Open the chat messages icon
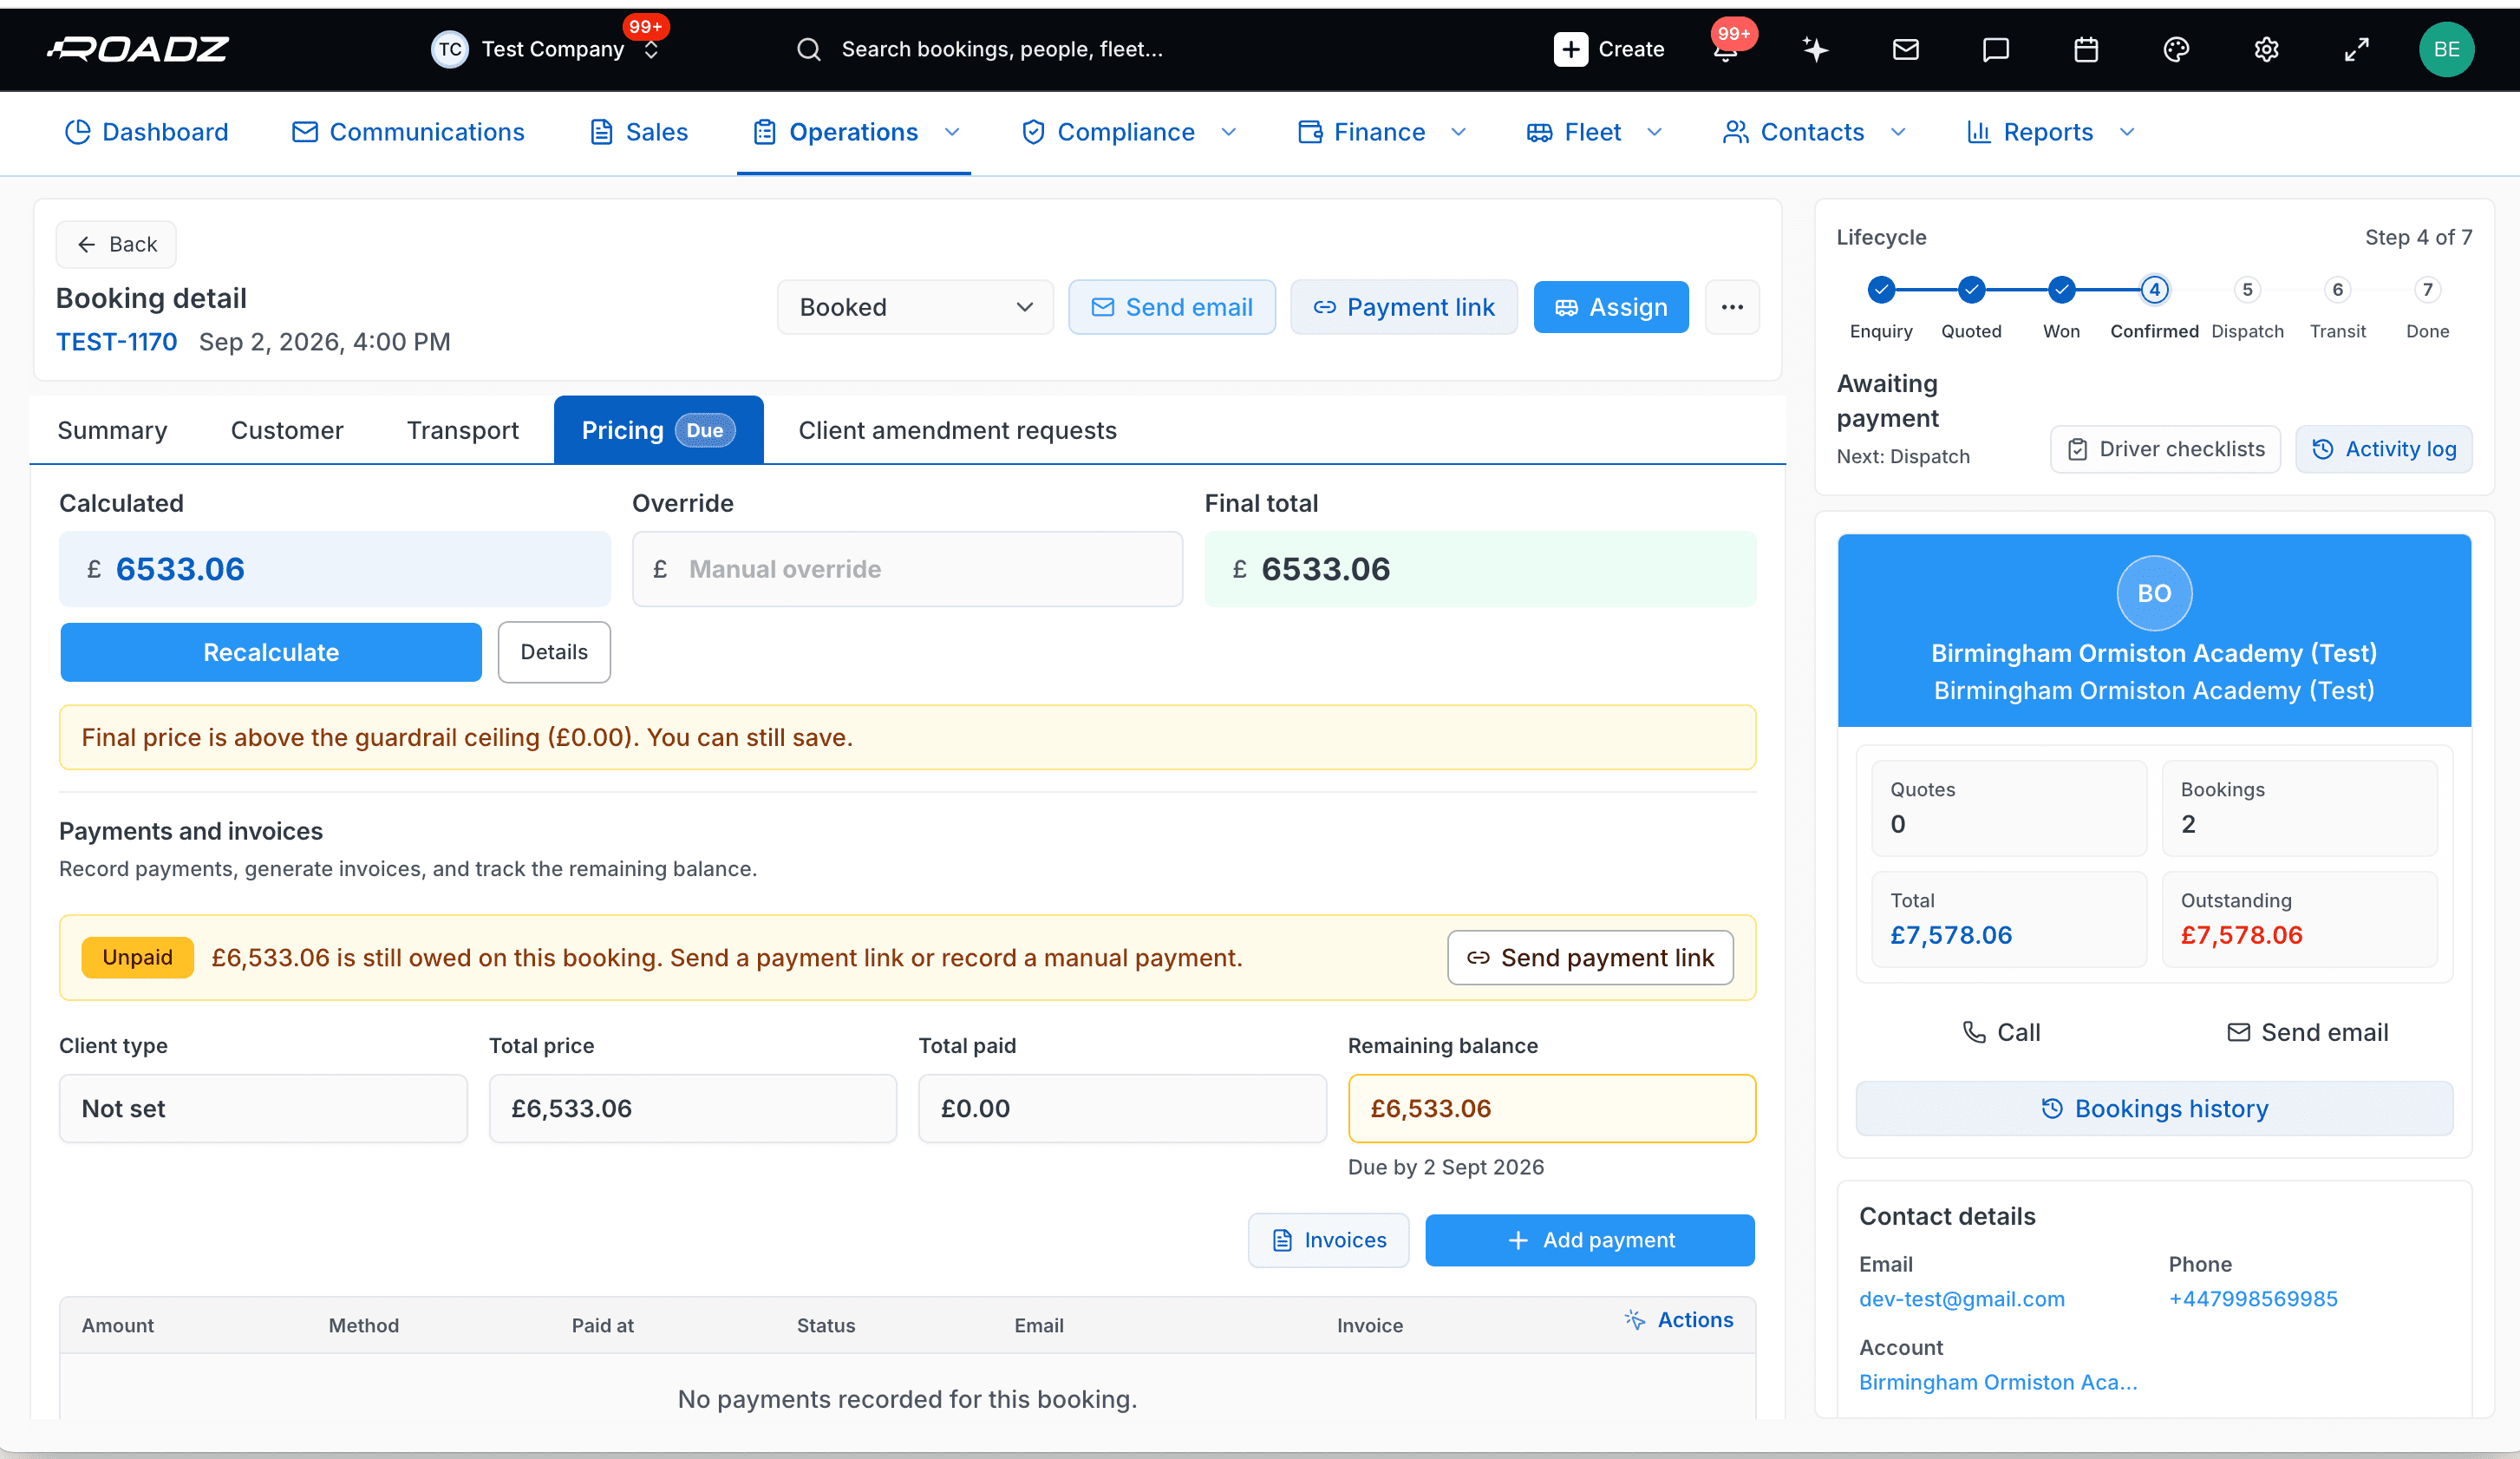The image size is (2520, 1459). tap(1995, 49)
